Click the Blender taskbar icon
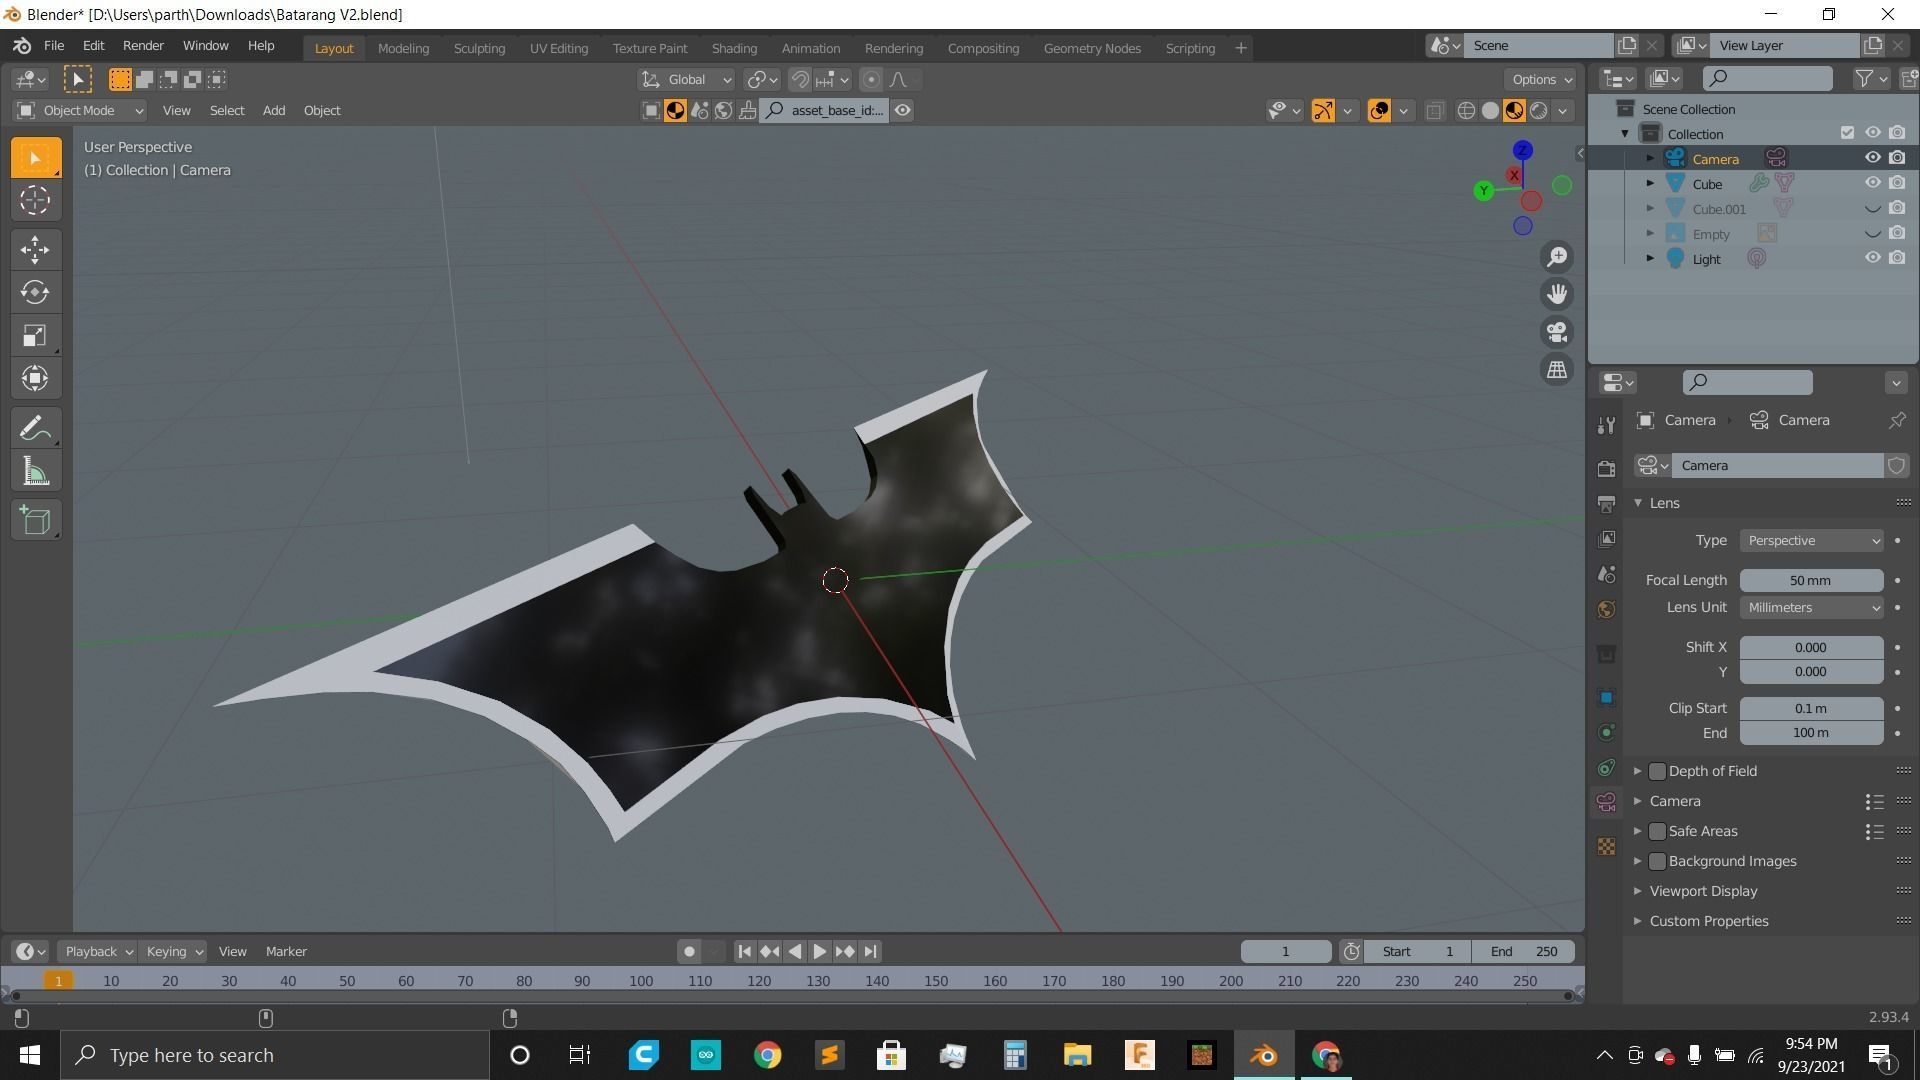Screen dimensions: 1920x1080 click(x=1264, y=1056)
